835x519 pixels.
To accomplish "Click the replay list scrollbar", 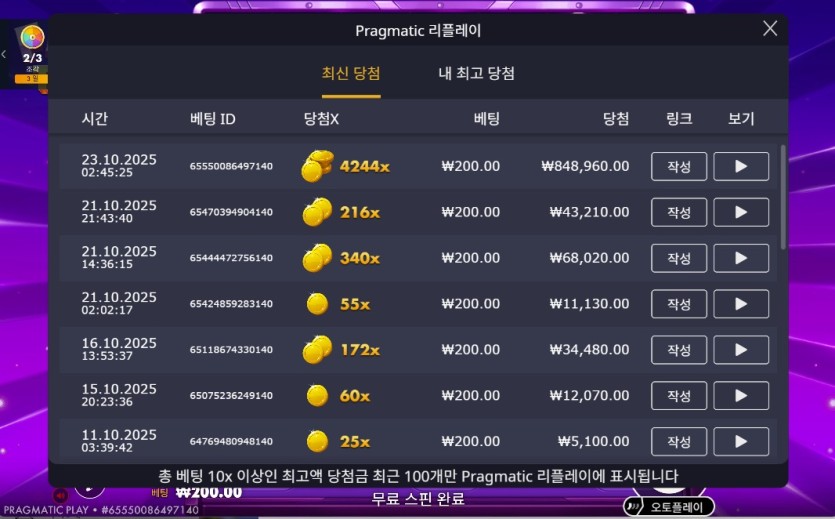I will pos(783,197).
